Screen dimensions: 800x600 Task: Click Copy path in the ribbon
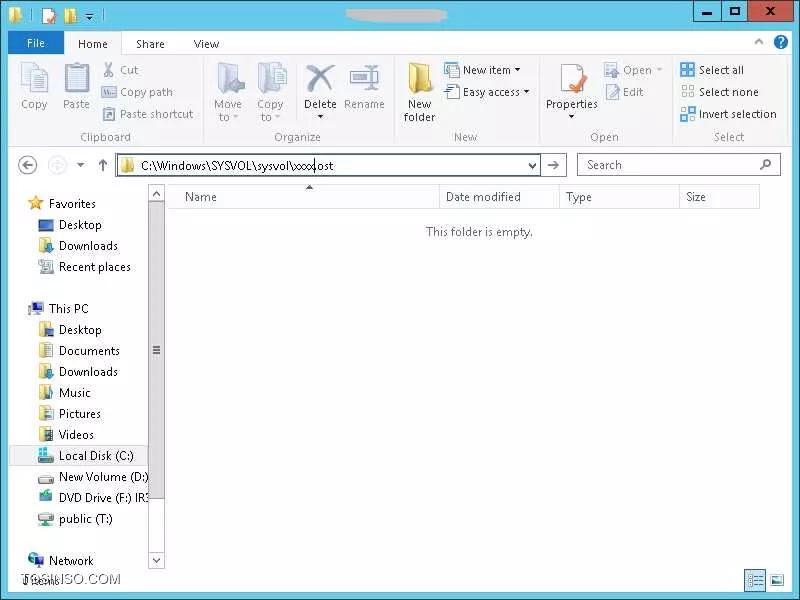tap(137, 92)
